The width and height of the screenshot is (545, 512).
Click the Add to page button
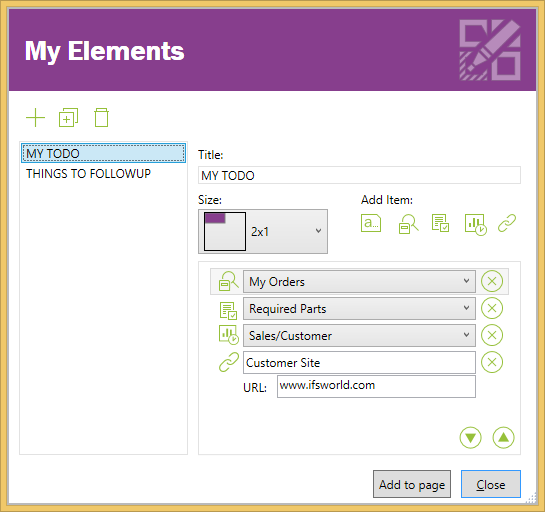pos(412,484)
